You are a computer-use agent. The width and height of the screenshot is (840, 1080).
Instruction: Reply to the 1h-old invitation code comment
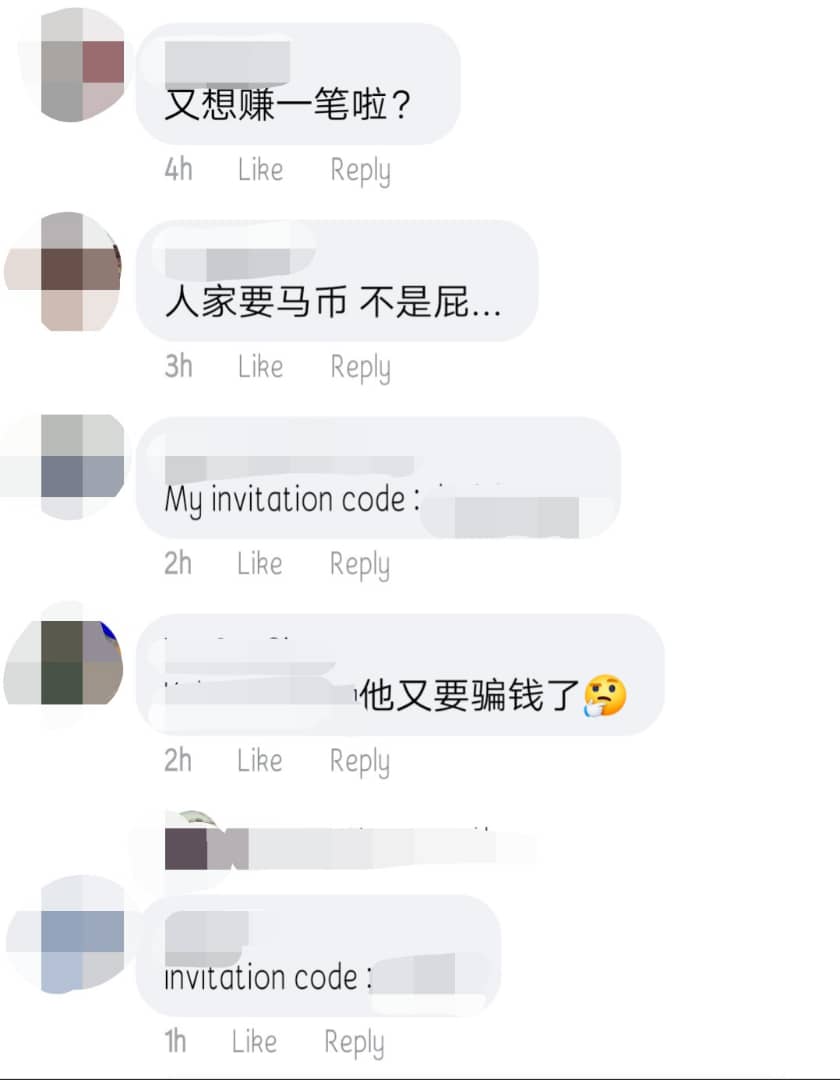[354, 1043]
